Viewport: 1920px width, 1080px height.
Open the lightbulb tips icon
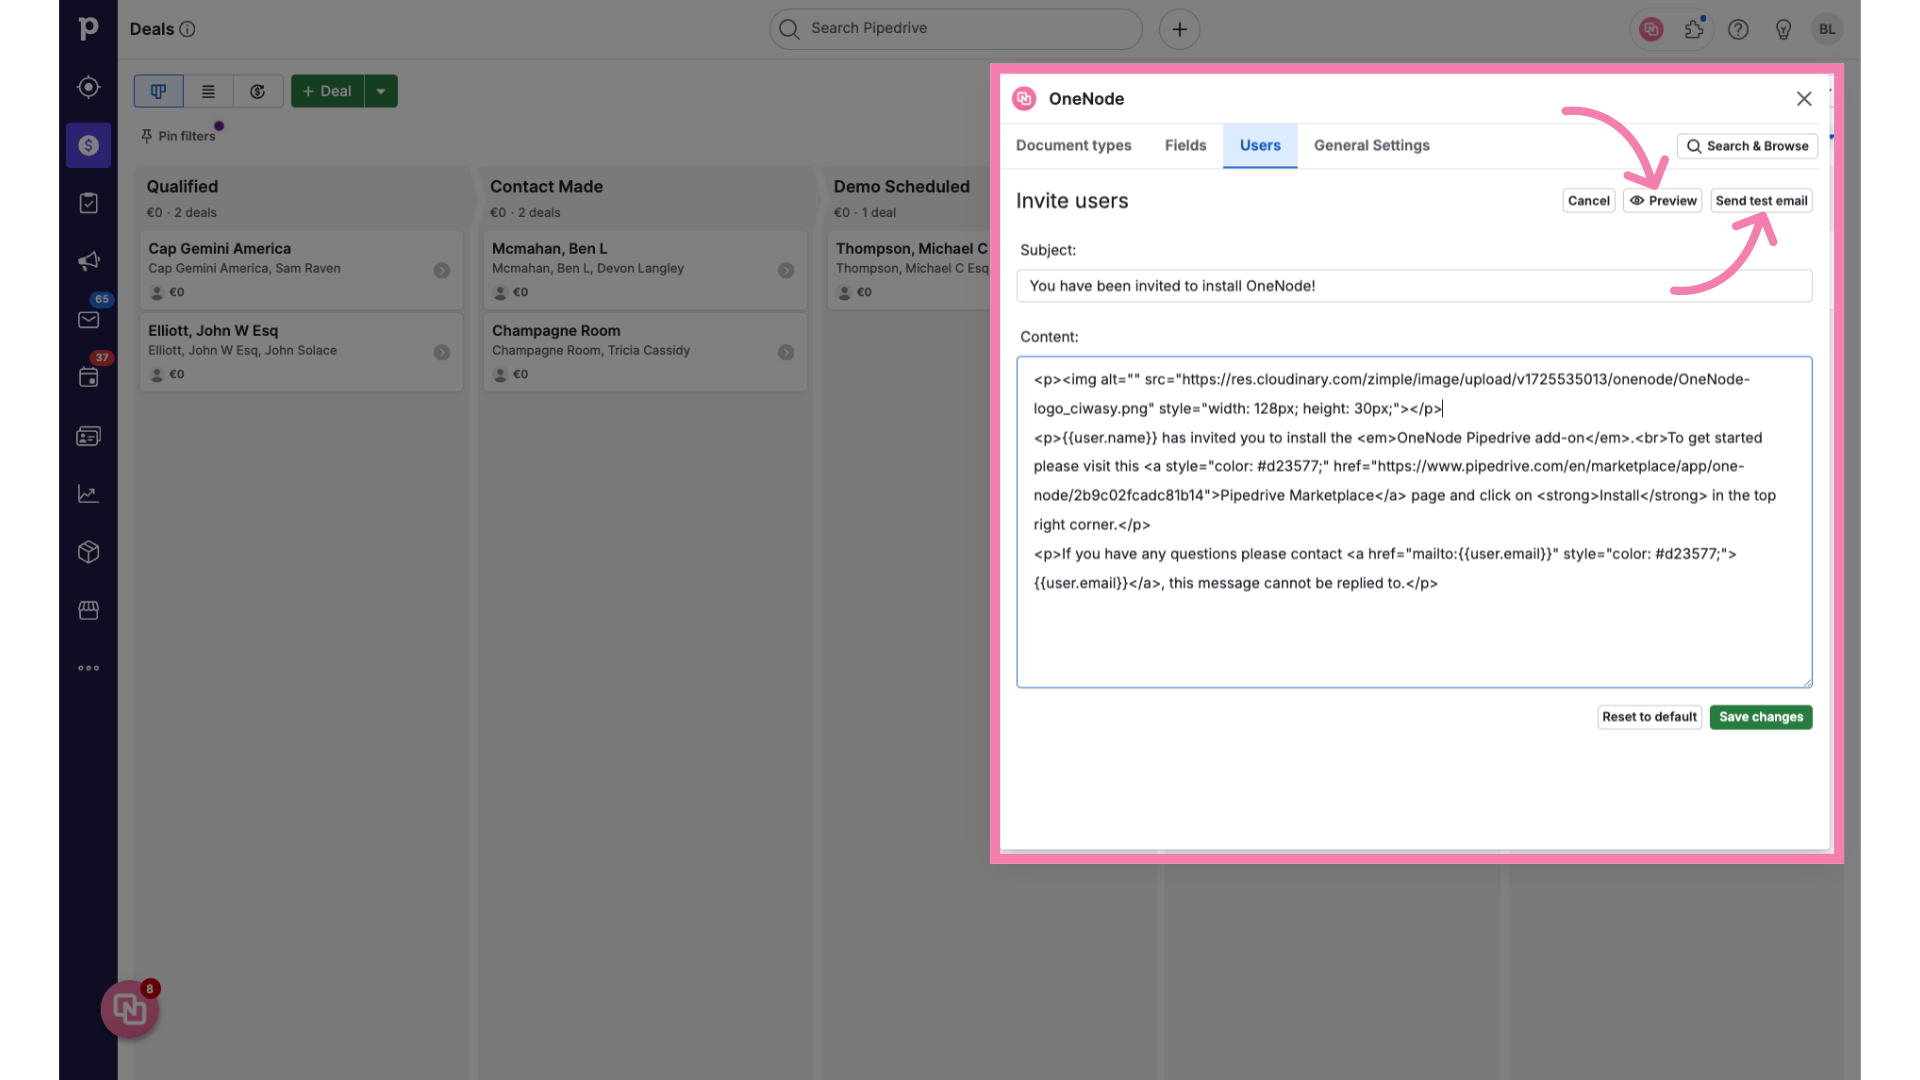coord(1783,29)
